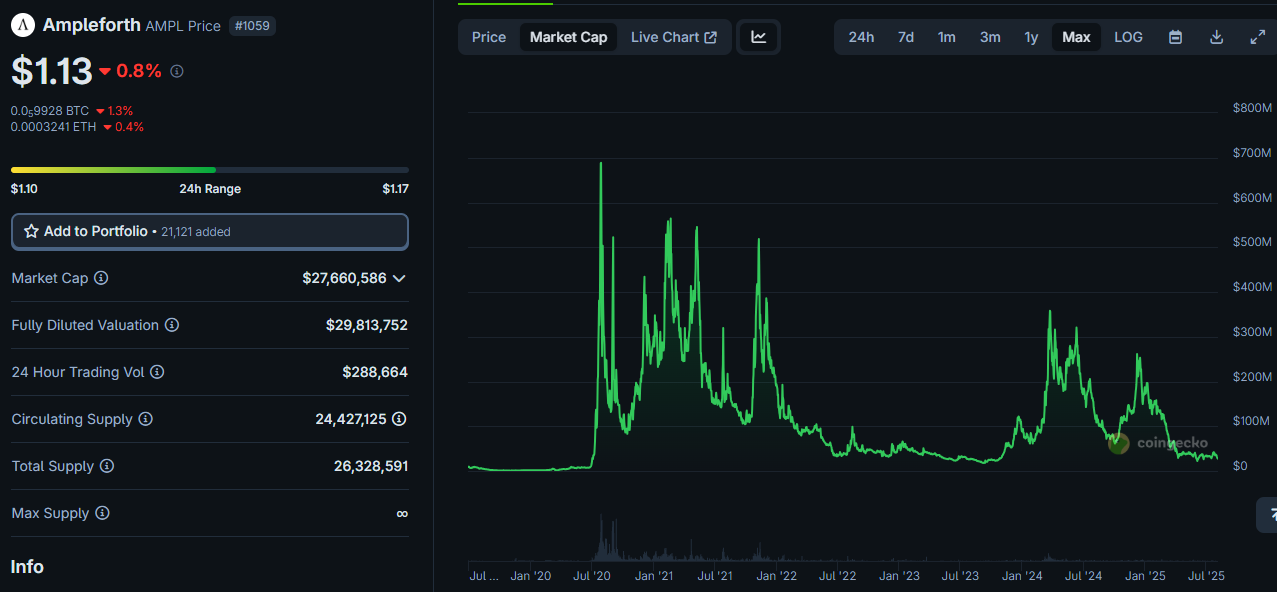Click the #1059 rank badge
The image size is (1277, 592).
252,26
